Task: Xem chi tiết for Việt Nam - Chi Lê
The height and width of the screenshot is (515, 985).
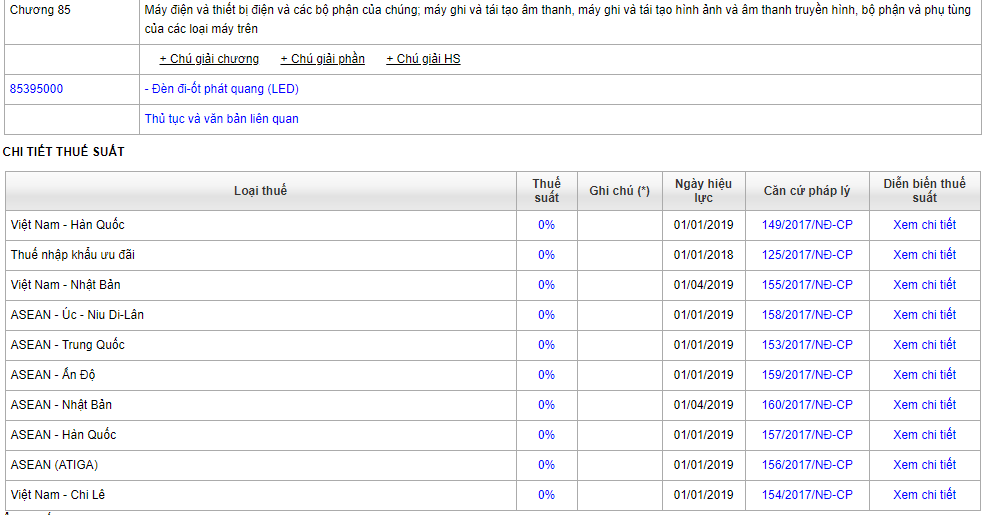Action: 924,495
